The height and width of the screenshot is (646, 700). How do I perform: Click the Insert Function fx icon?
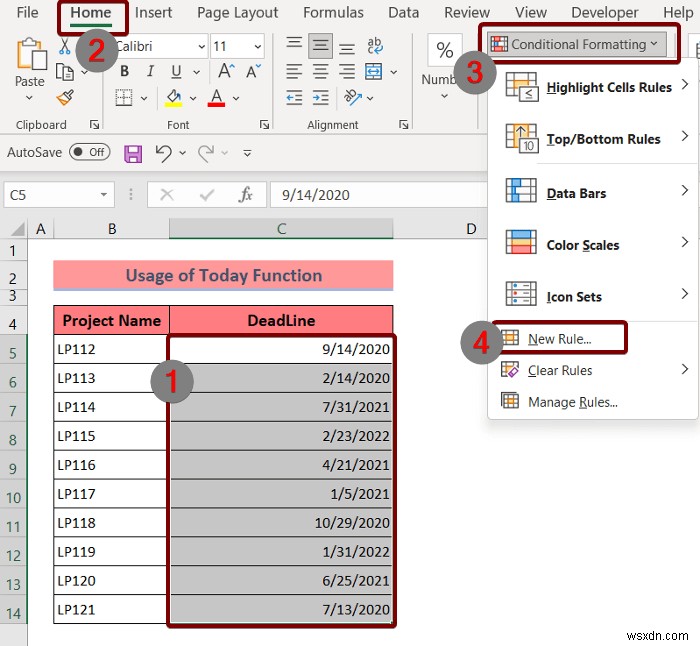[x=246, y=195]
